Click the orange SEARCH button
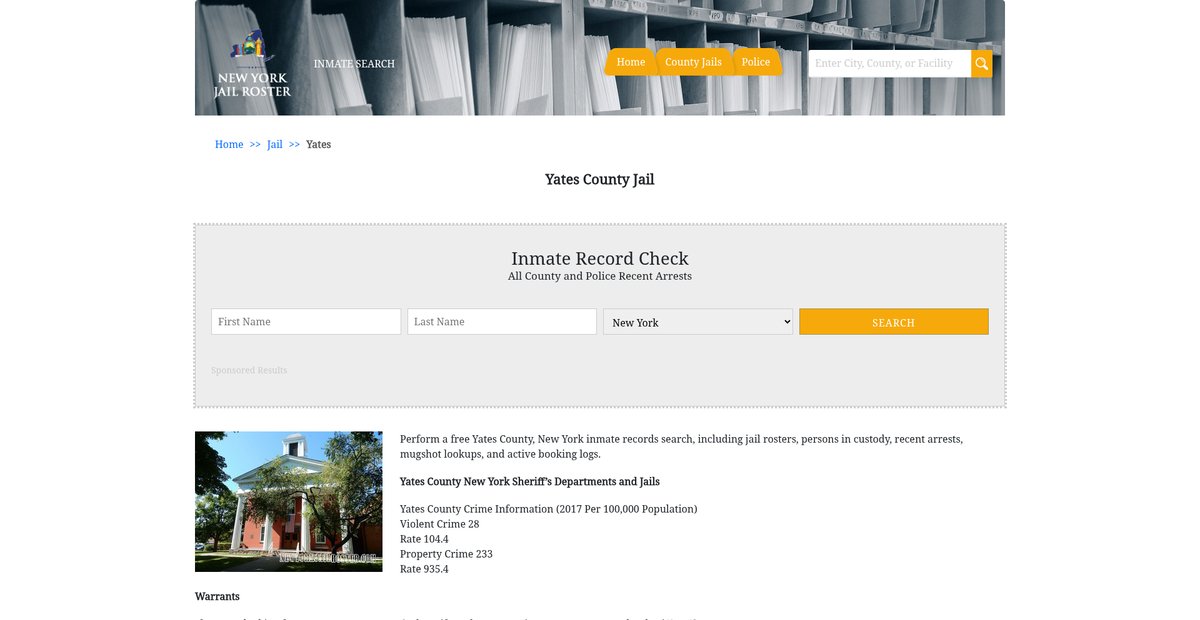 (894, 322)
